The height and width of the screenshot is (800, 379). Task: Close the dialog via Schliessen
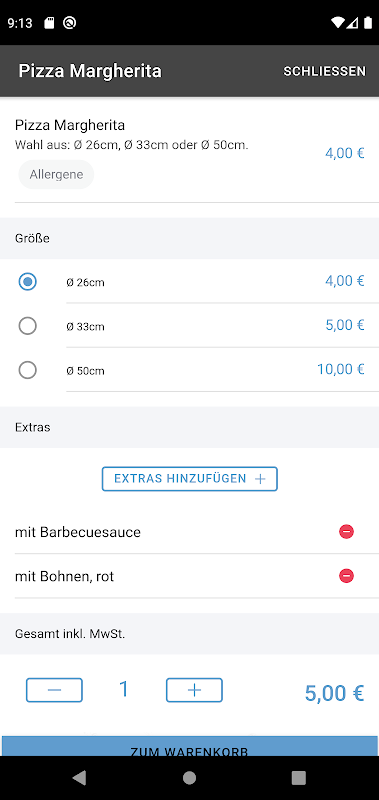[x=324, y=71]
